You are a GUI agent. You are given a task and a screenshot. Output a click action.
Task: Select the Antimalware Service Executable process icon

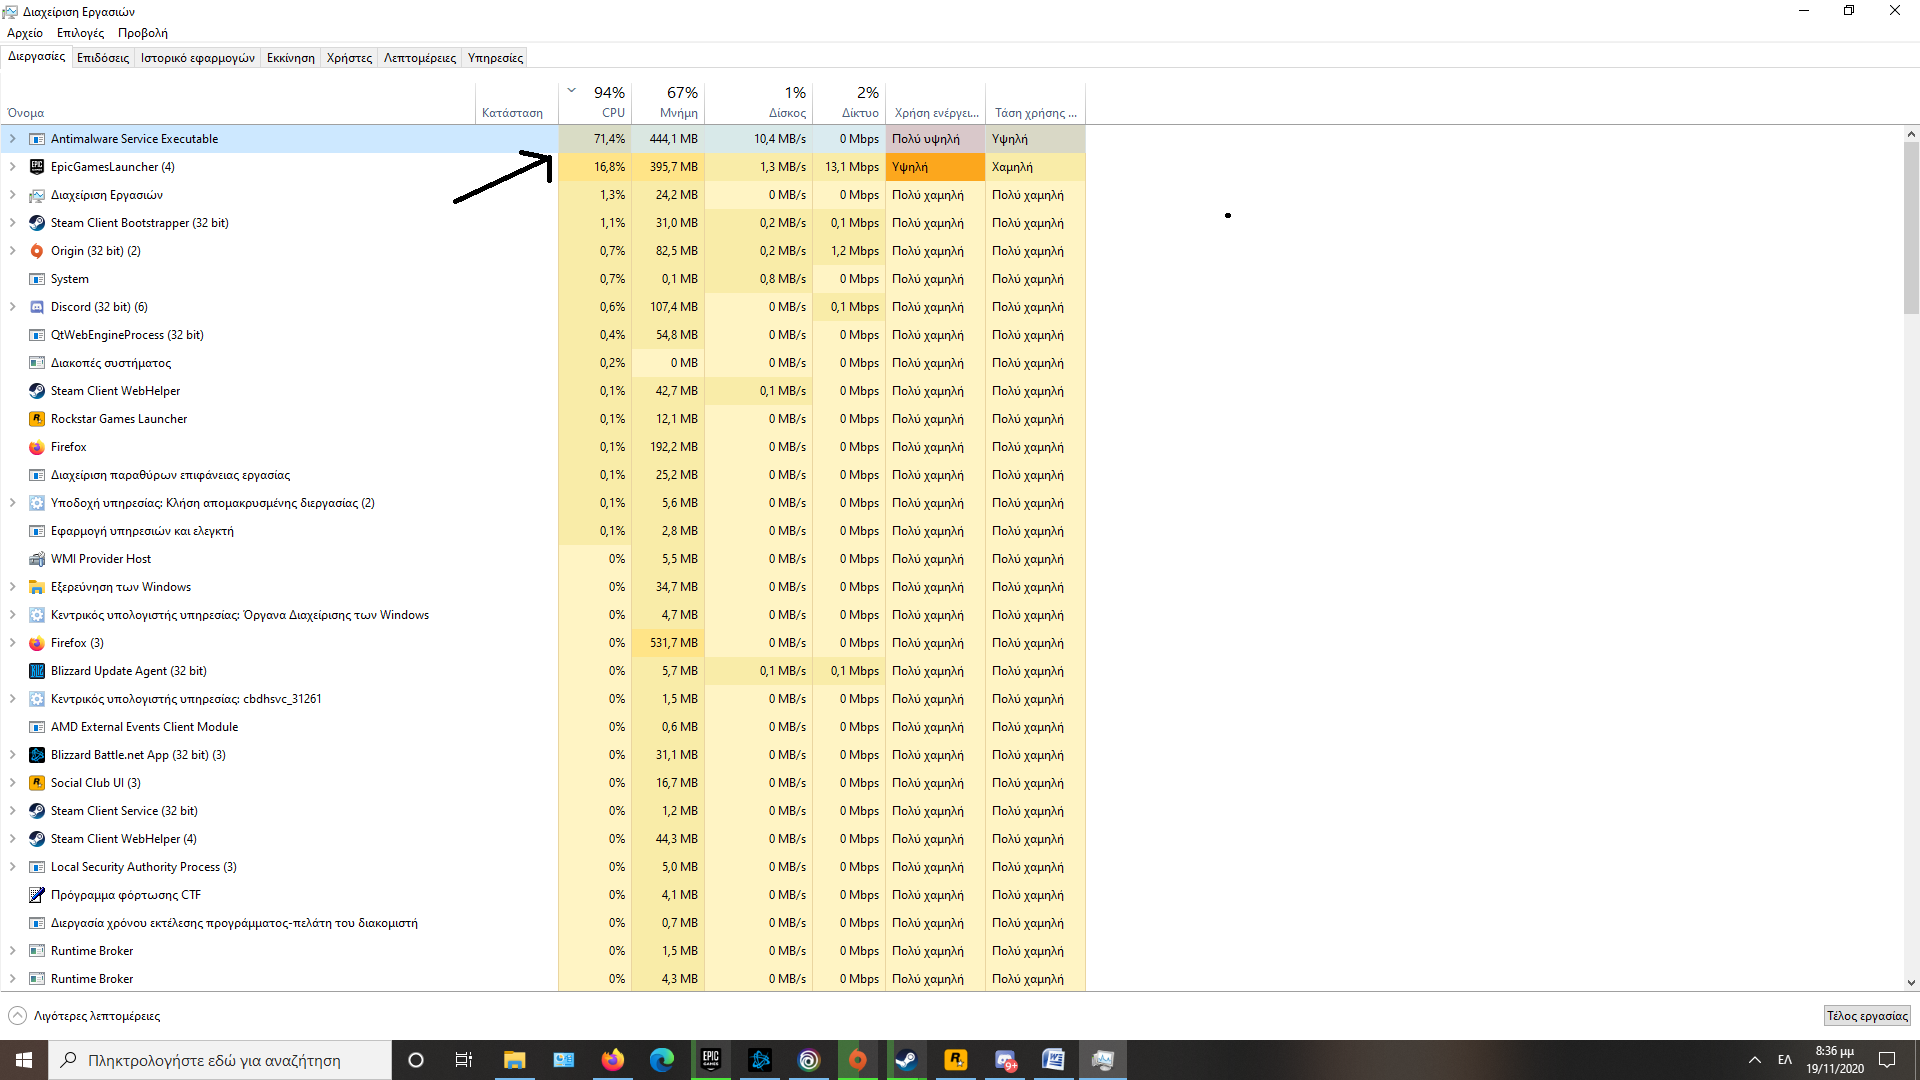click(37, 139)
